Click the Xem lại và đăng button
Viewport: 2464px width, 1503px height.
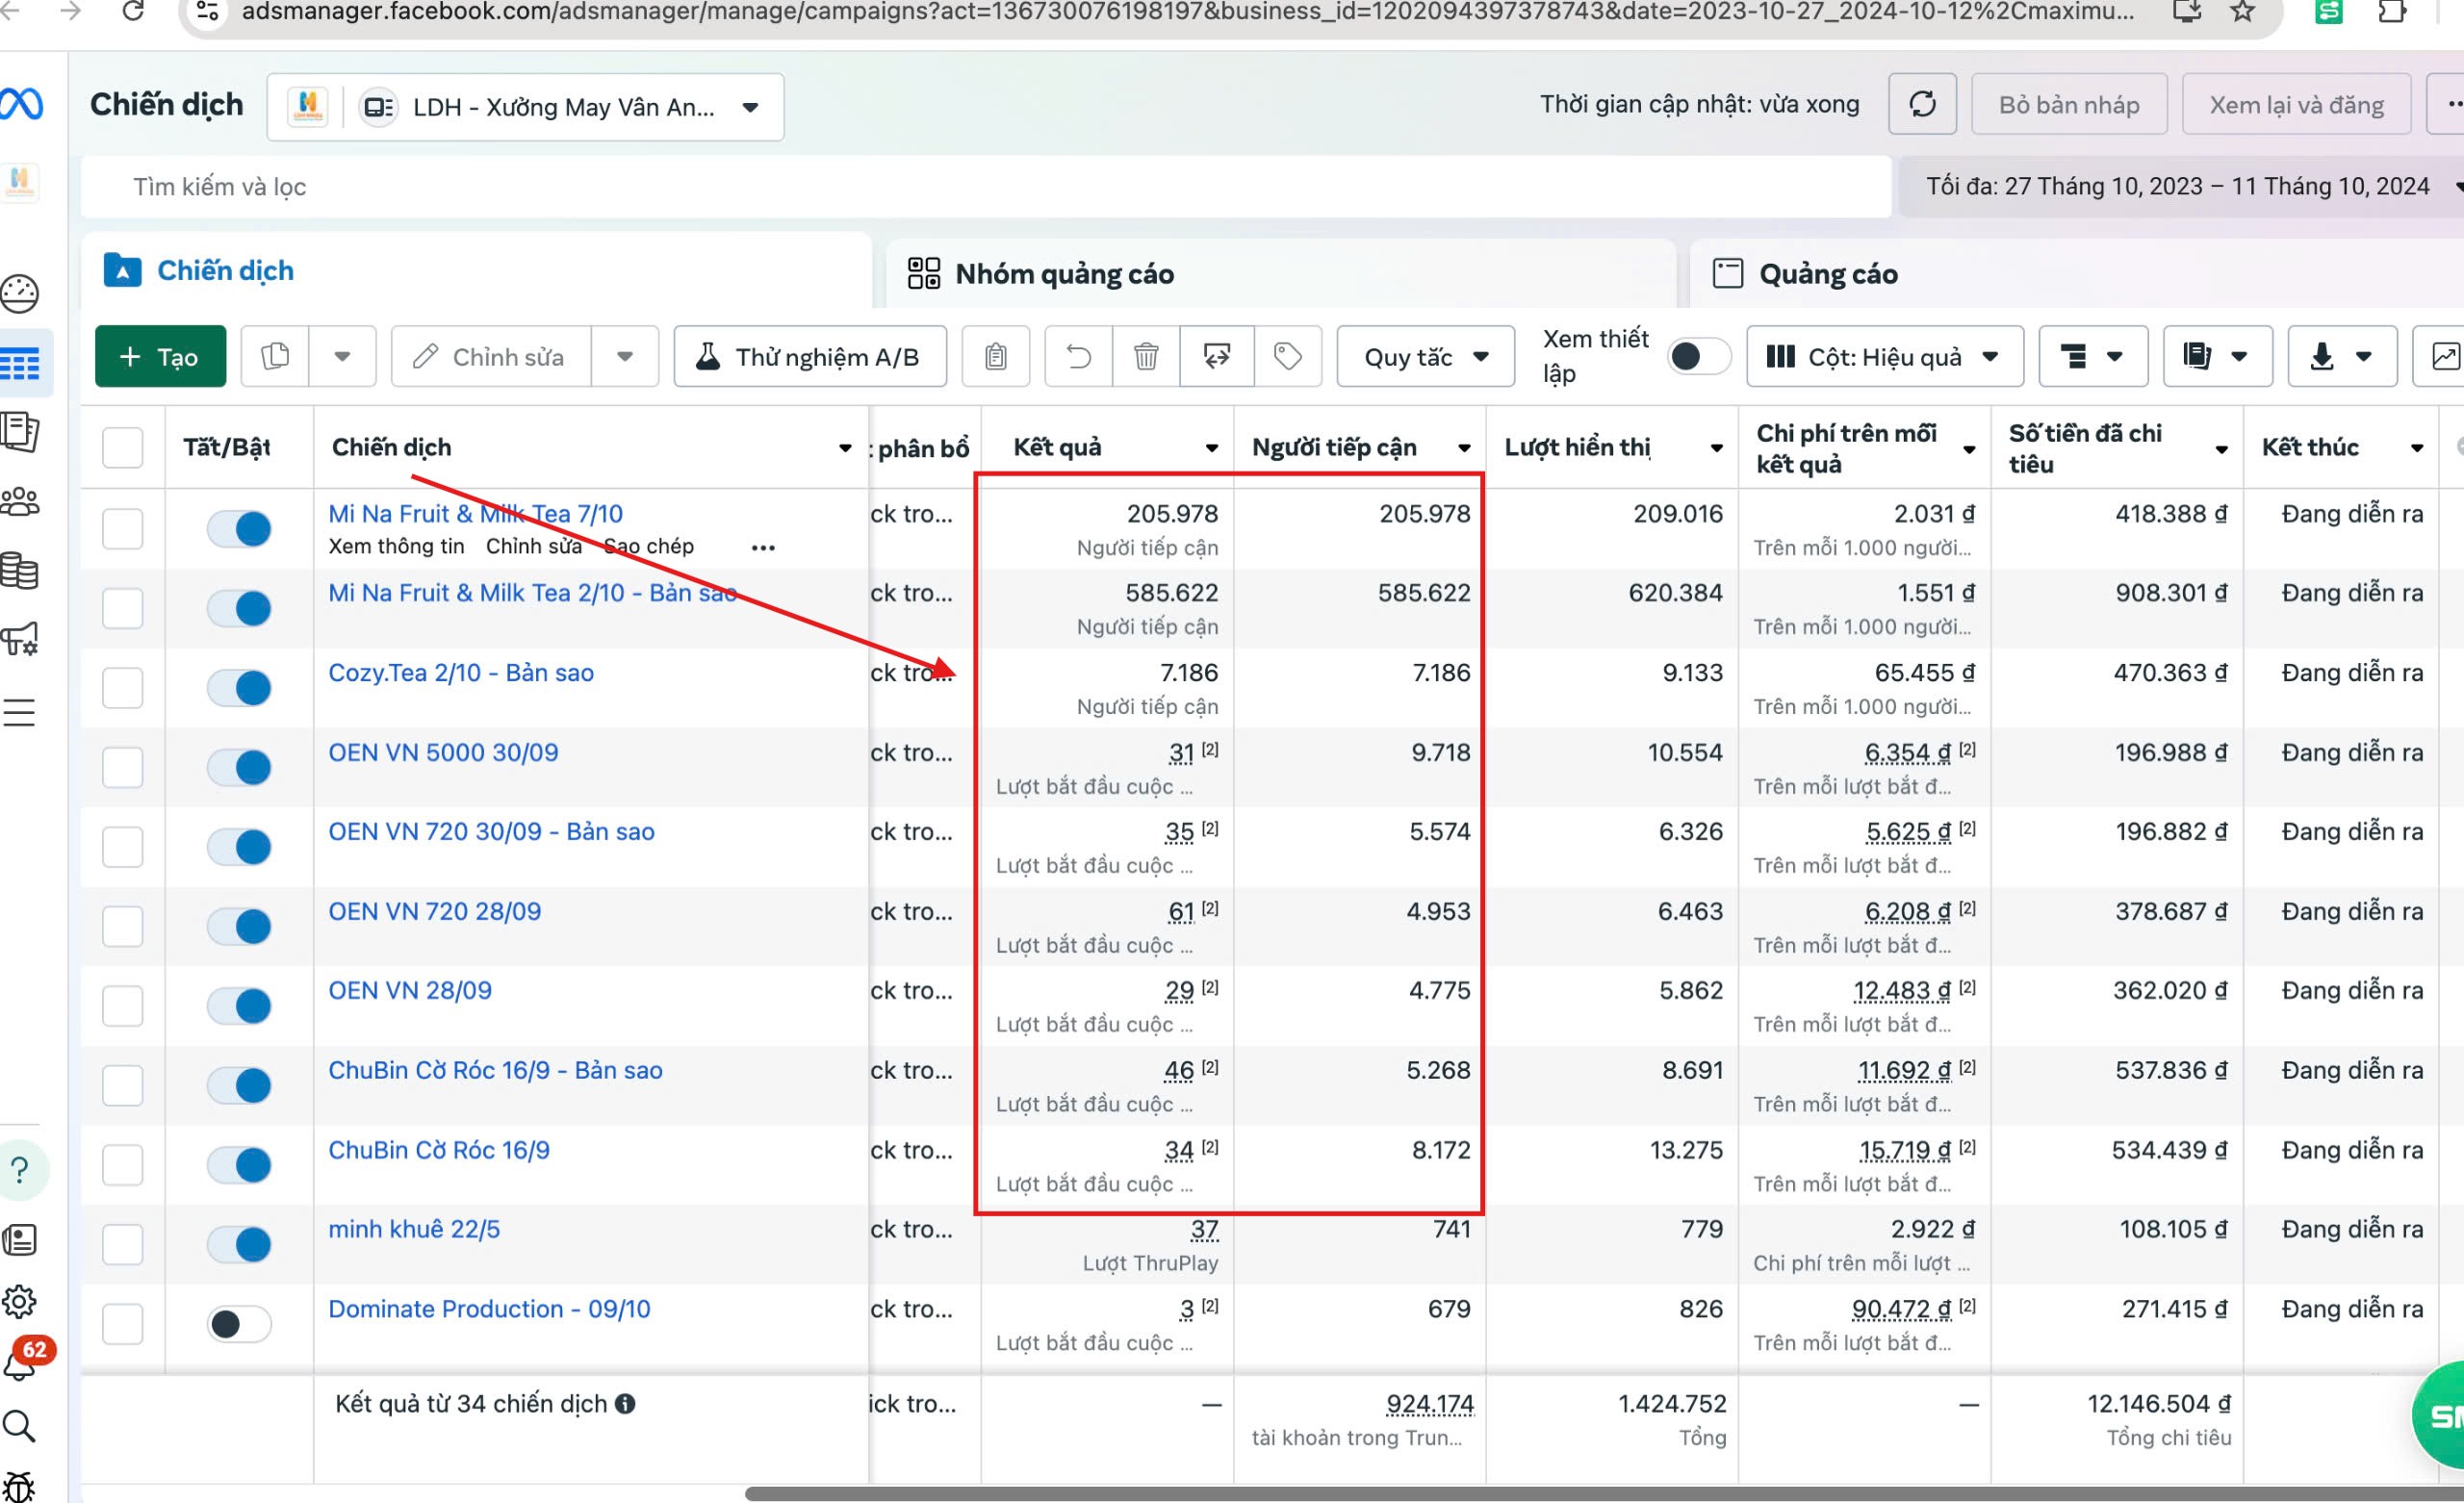(2296, 104)
